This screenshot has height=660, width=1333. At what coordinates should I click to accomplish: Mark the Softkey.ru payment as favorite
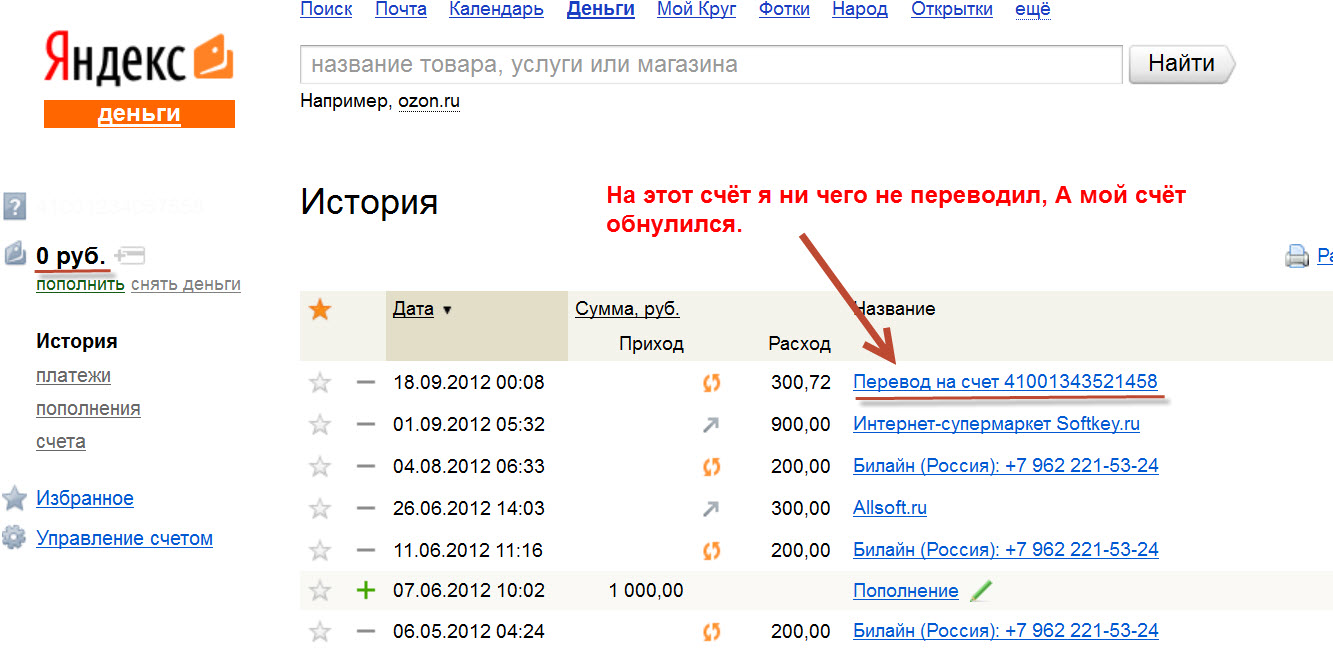pos(320,424)
